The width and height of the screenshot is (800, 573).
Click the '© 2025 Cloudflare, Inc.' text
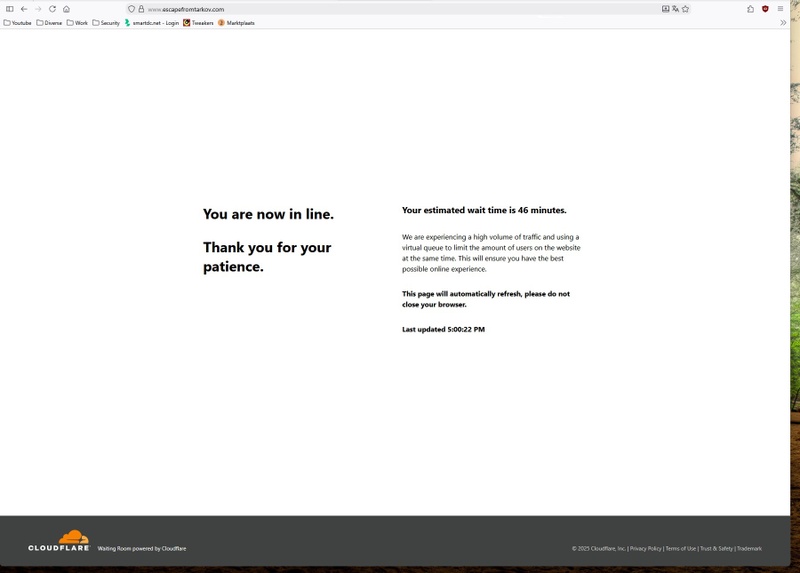[599, 549]
